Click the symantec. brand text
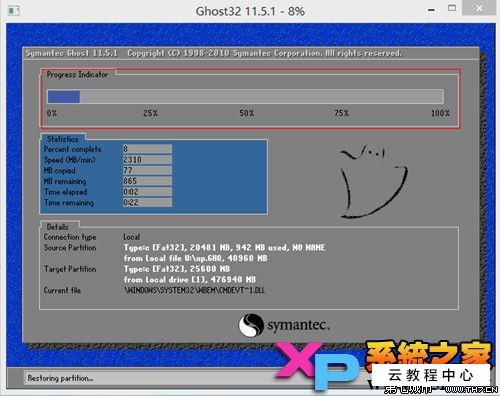500x396 pixels. [299, 325]
